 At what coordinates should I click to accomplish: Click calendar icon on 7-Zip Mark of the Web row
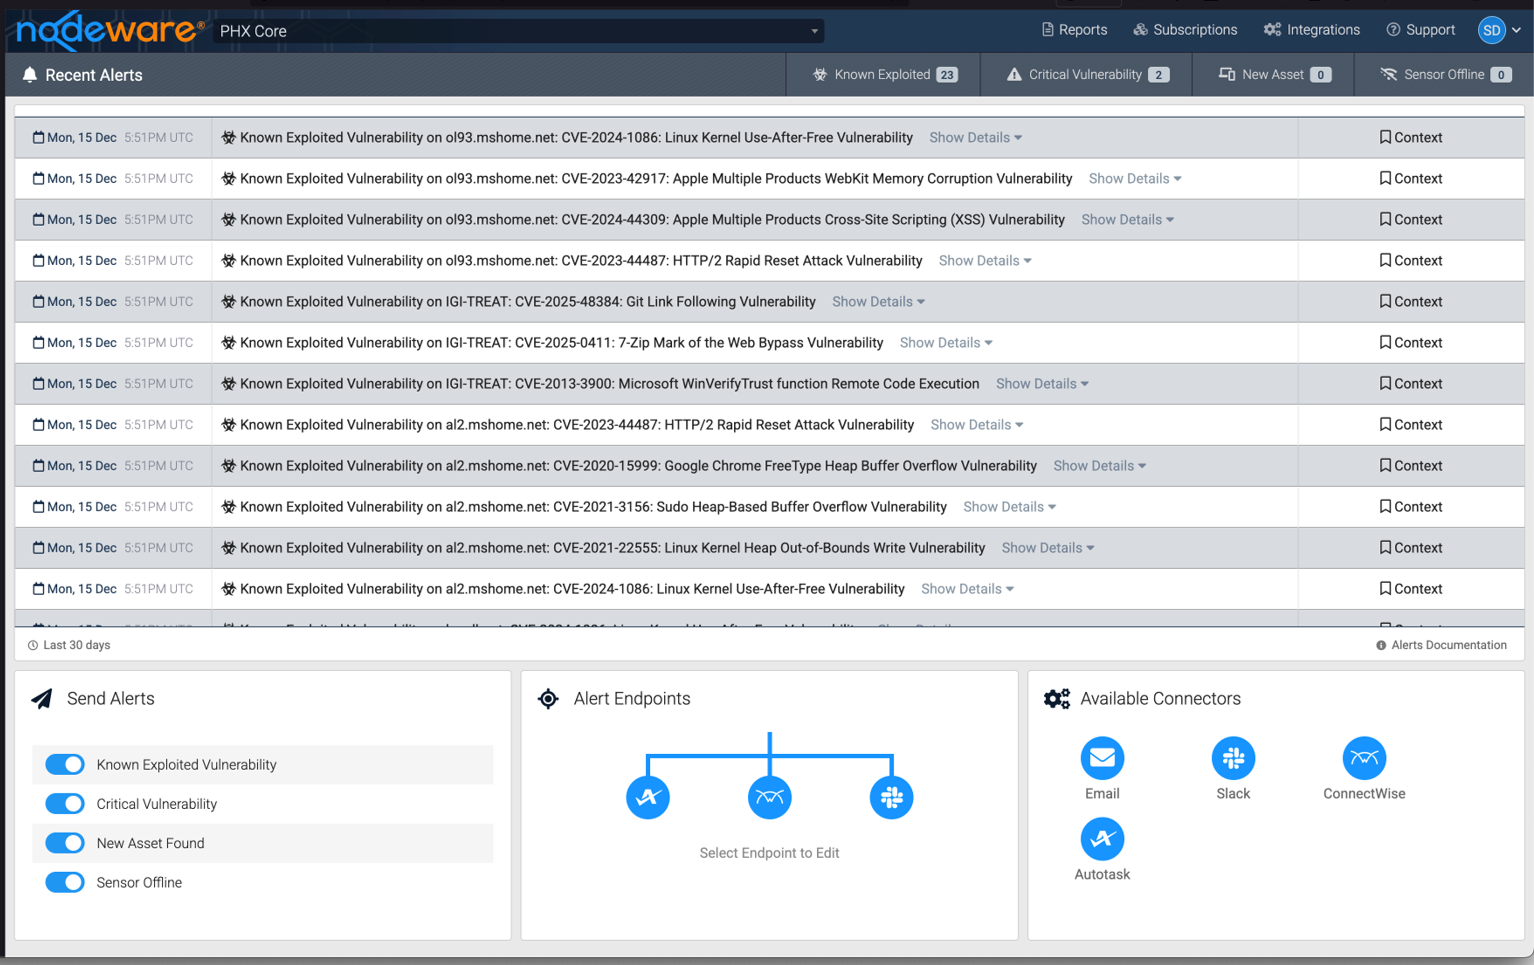(38, 342)
